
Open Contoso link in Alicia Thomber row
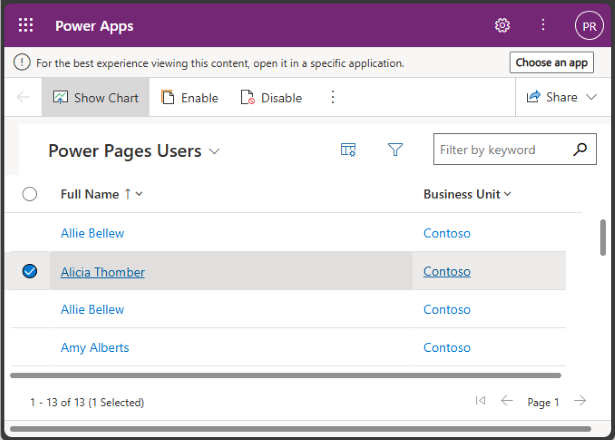click(447, 271)
